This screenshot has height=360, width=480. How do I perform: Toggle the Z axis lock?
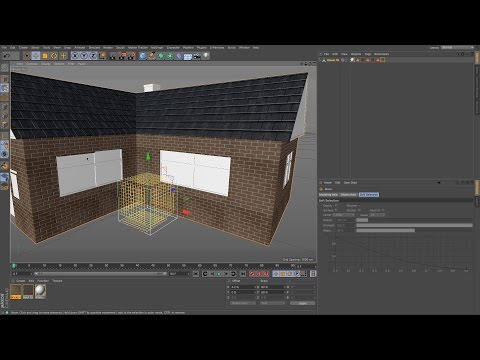93,56
